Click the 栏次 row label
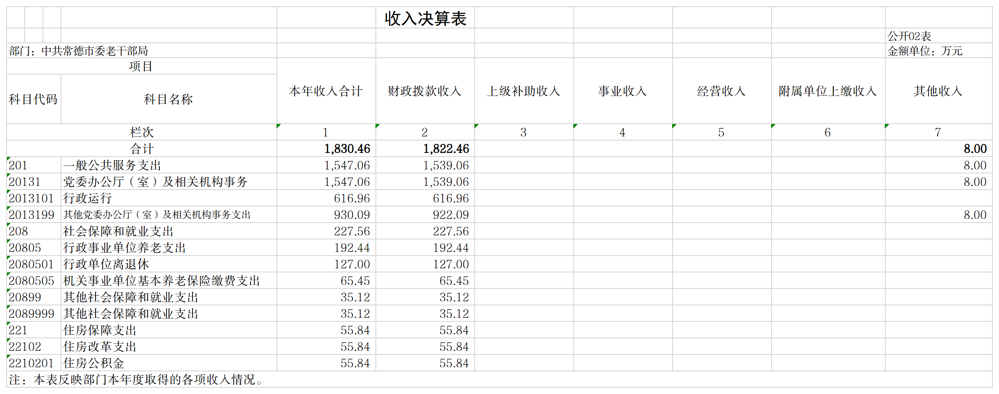Viewport: 999px width, 394px height. point(141,133)
